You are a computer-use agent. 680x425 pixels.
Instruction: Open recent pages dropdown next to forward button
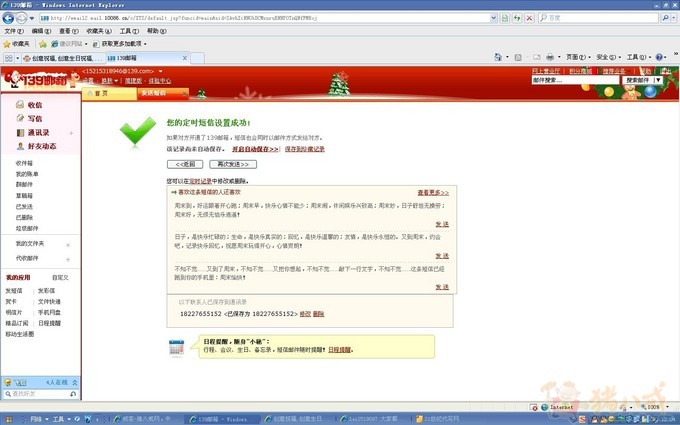click(32, 19)
